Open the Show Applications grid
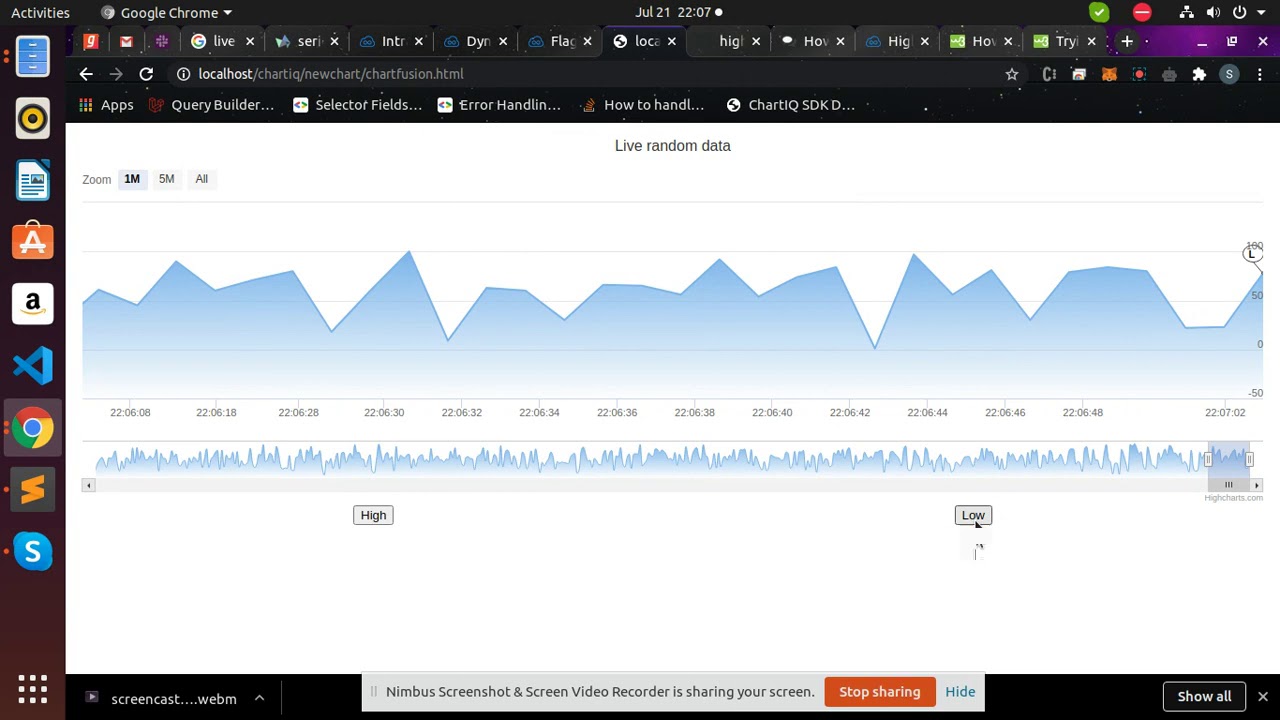The image size is (1280, 720). tap(32, 689)
